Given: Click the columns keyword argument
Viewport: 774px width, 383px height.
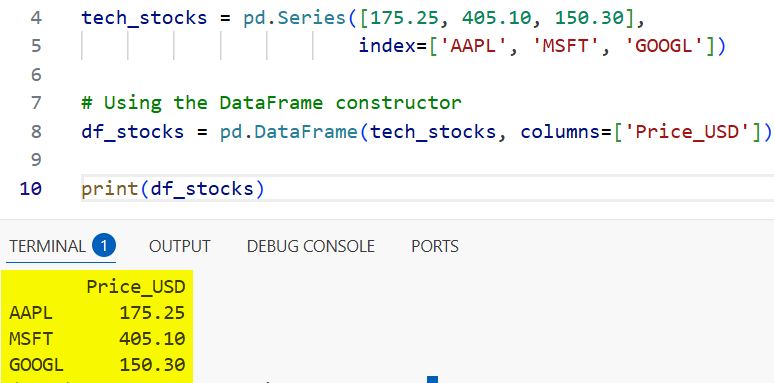Looking at the screenshot, I should pyautogui.click(x=561, y=132).
